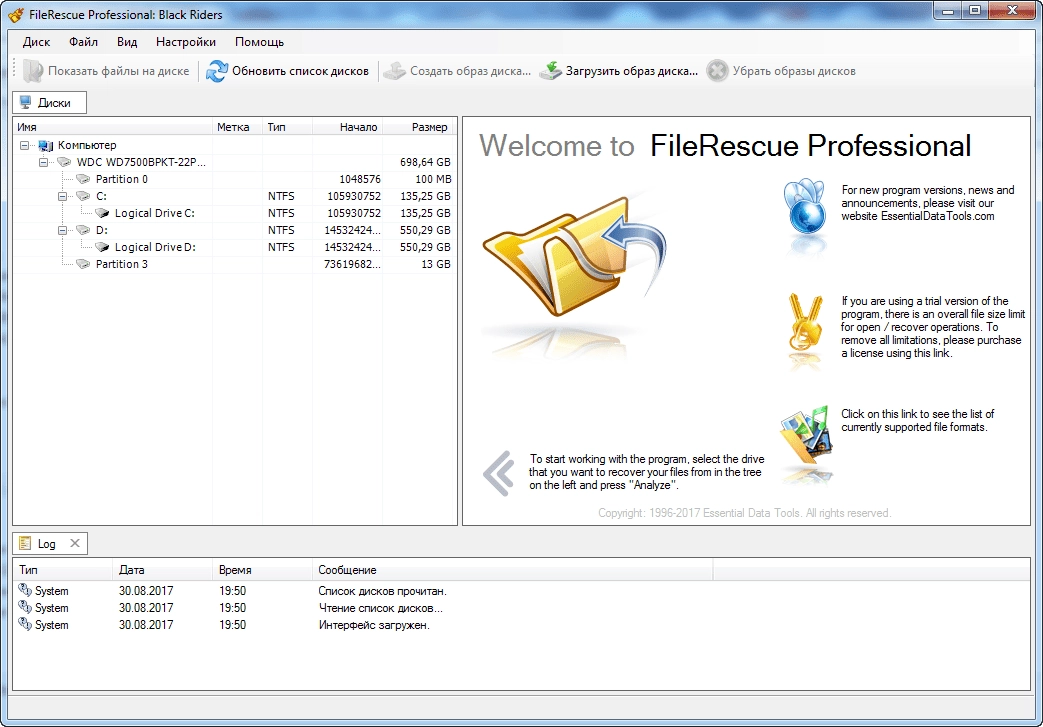Viewport: 1043px width, 727px height.
Task: Click the Сообщение log column header
Action: pos(512,570)
